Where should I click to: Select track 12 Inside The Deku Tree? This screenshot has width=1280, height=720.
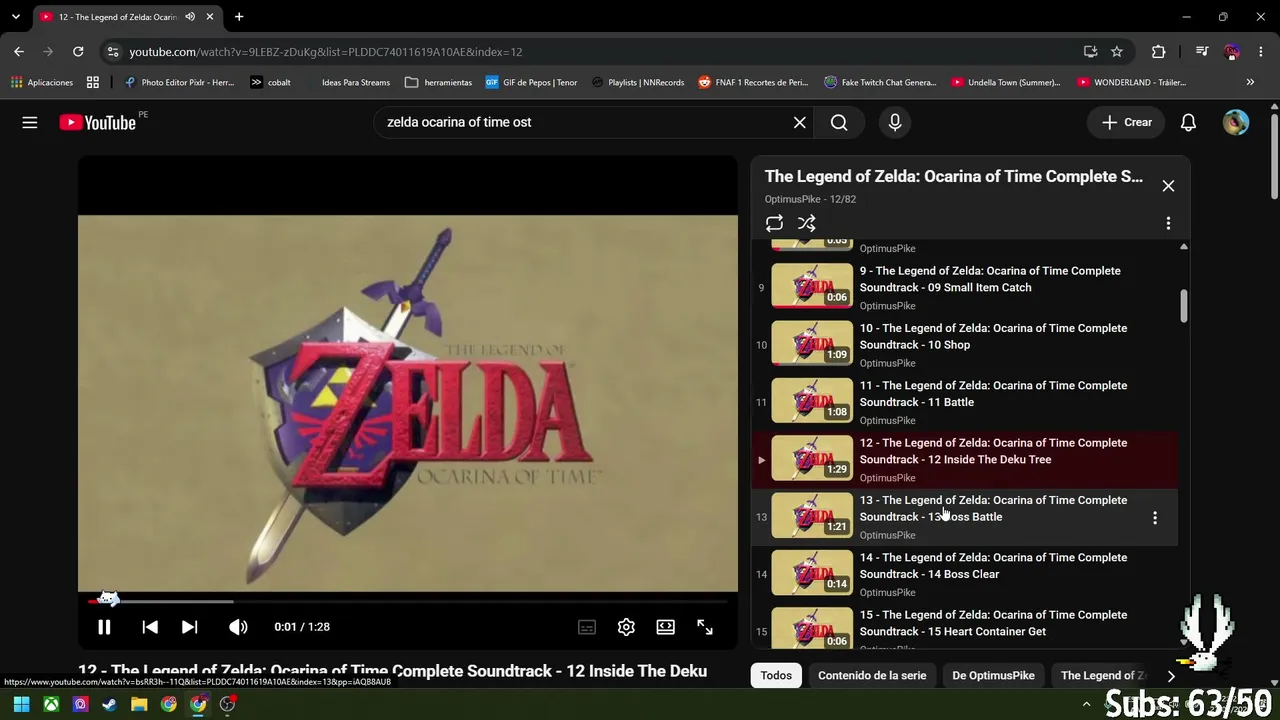pyautogui.click(x=965, y=460)
